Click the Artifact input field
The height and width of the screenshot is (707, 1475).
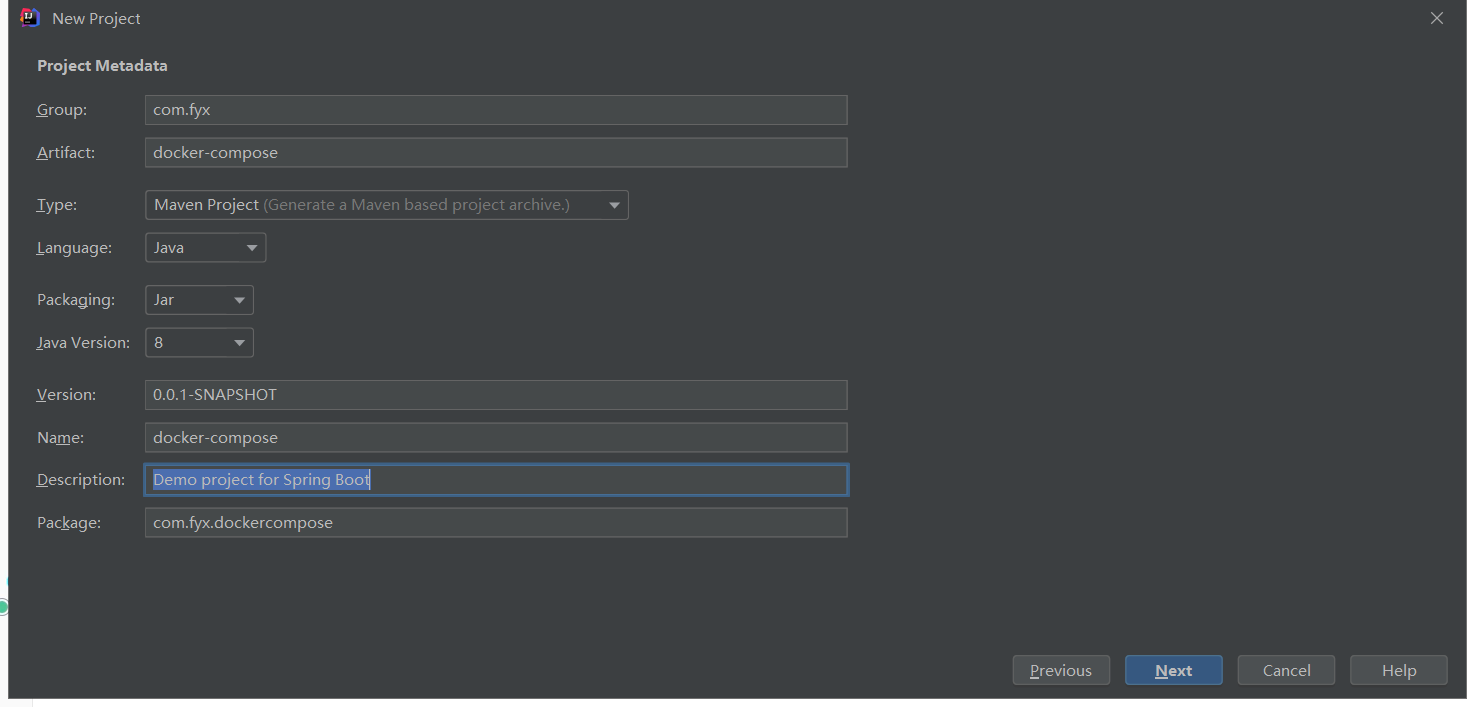496,152
